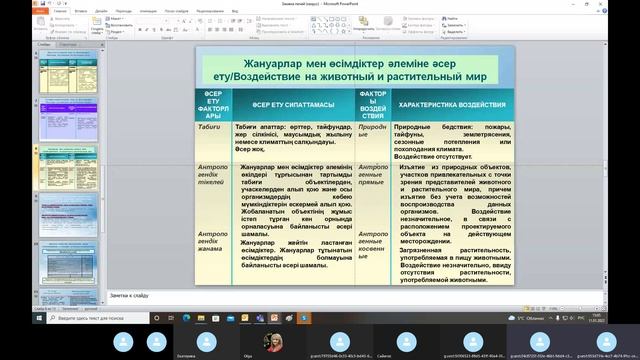
Task: Click the PowerPoint icon on the taskbar
Action: [274, 318]
